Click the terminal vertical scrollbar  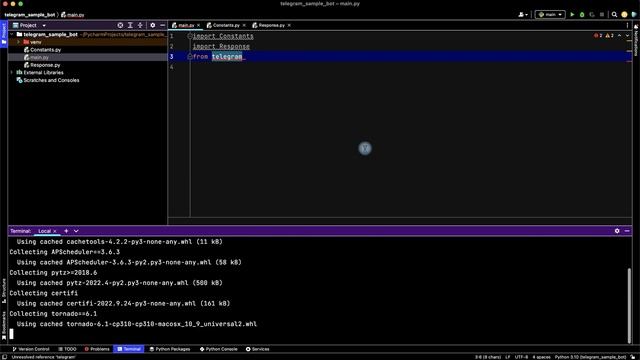pyautogui.click(x=629, y=305)
